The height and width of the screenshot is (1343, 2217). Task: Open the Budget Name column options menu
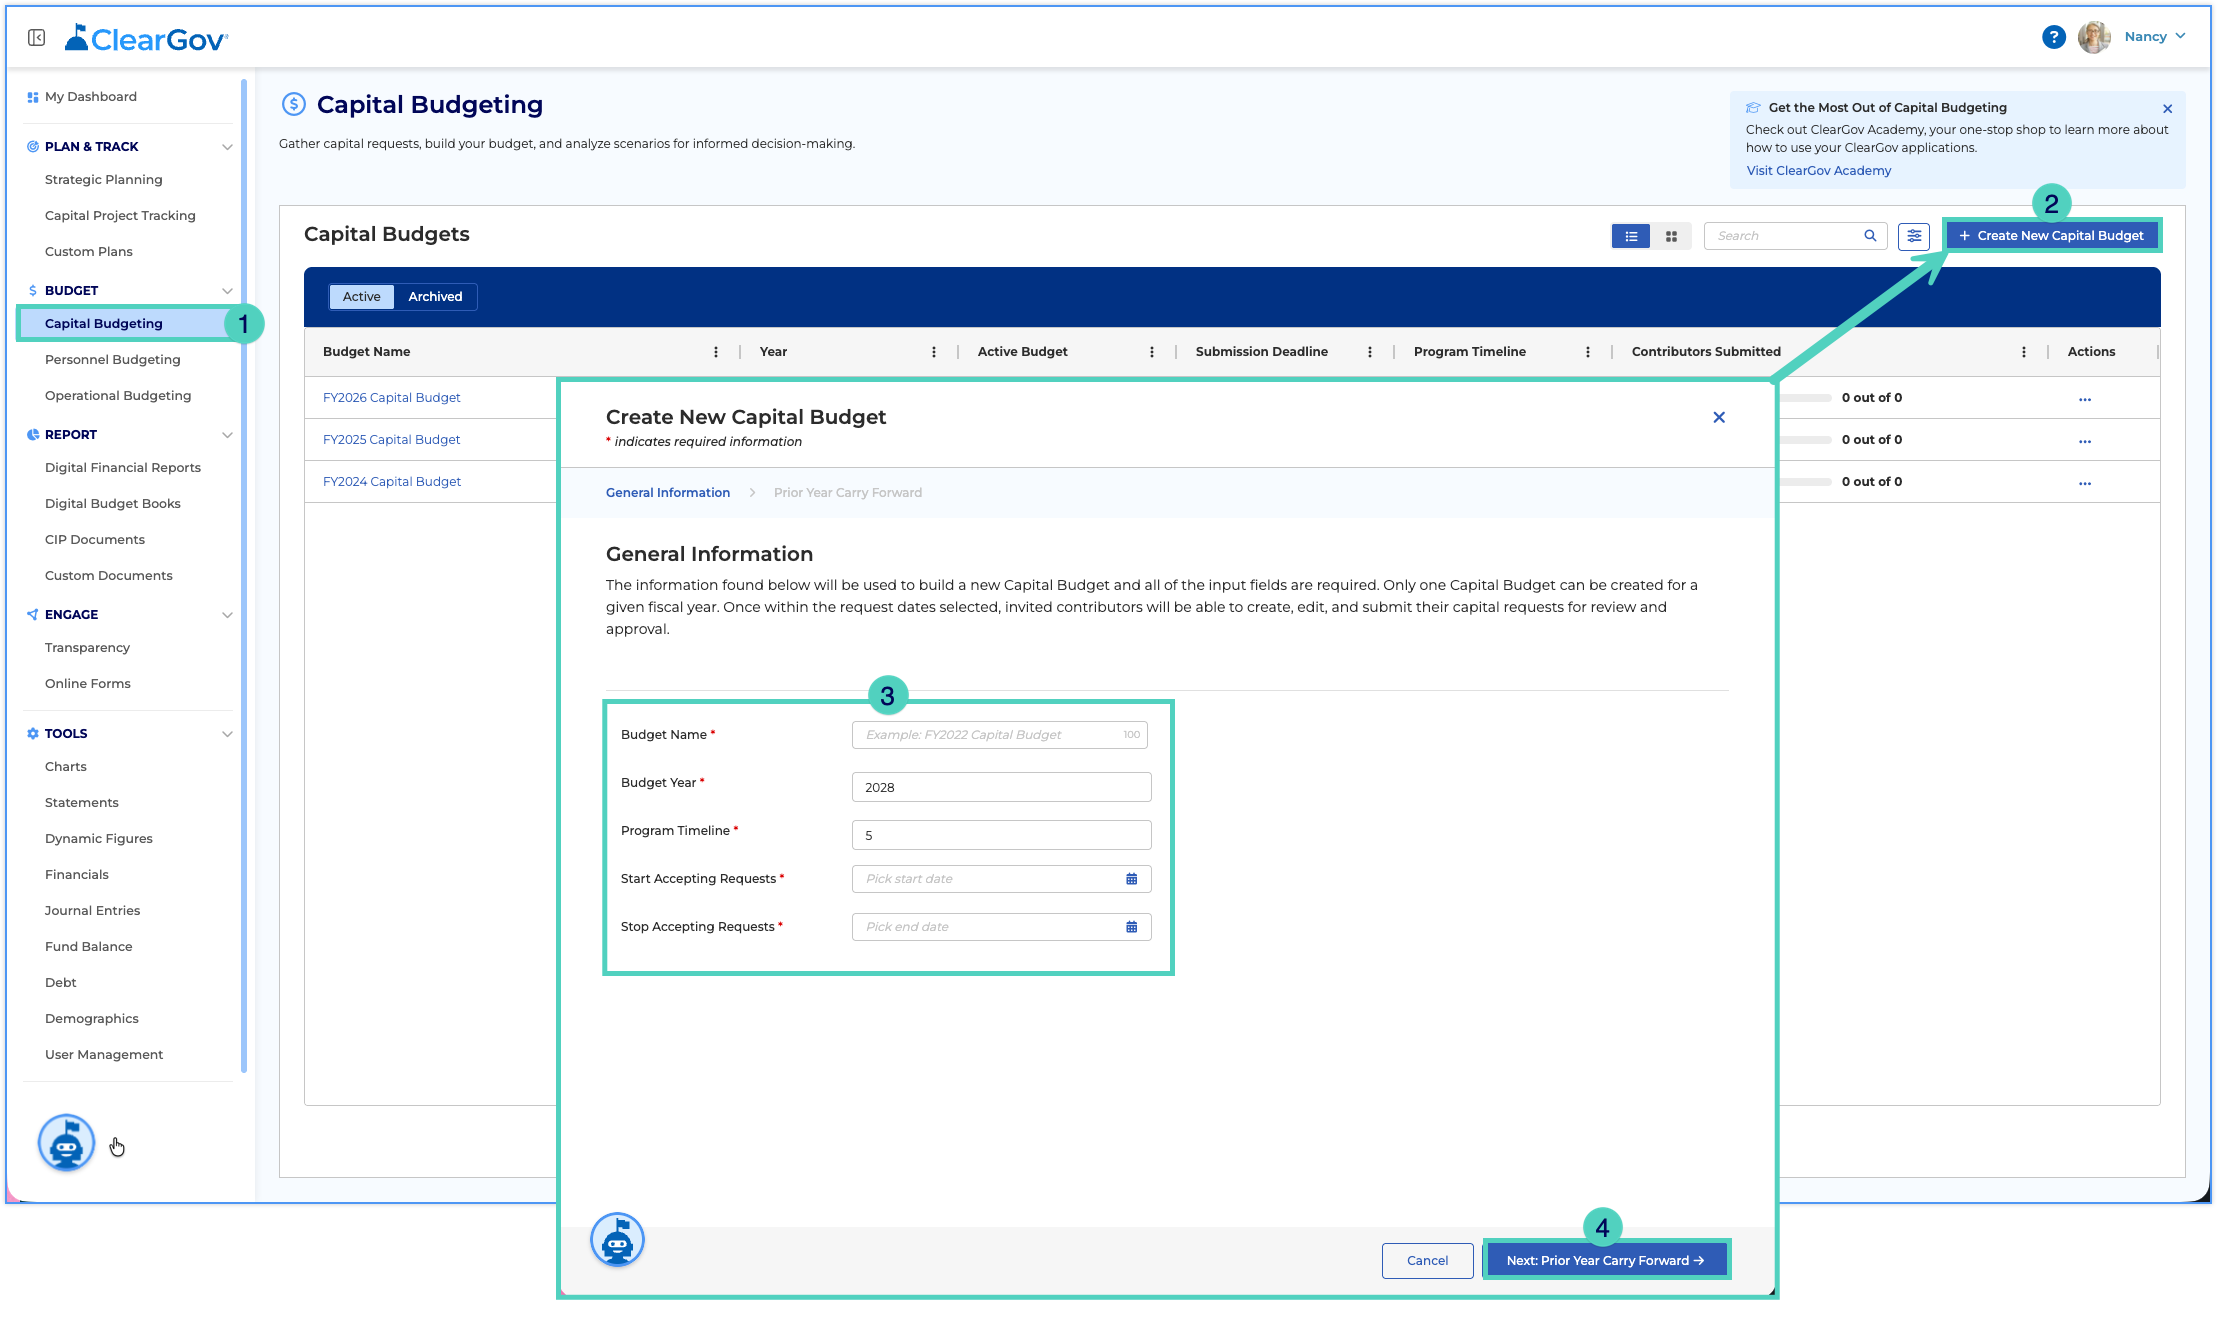coord(716,352)
